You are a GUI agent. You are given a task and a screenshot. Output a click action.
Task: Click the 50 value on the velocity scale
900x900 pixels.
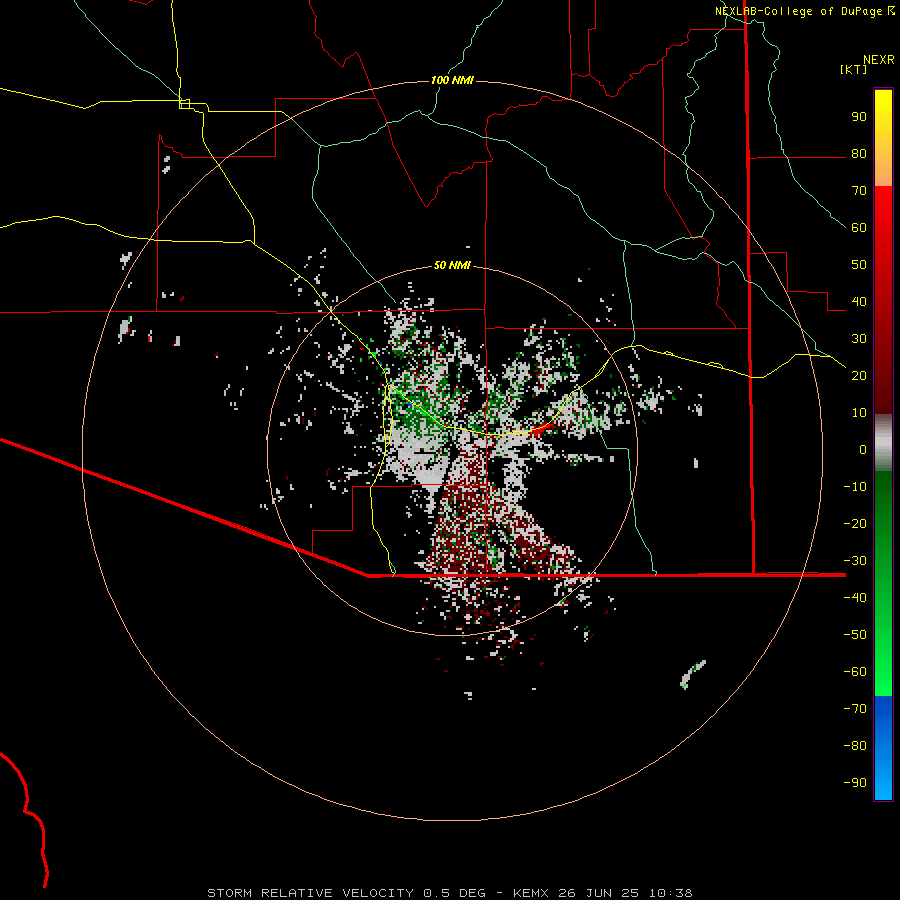click(859, 265)
